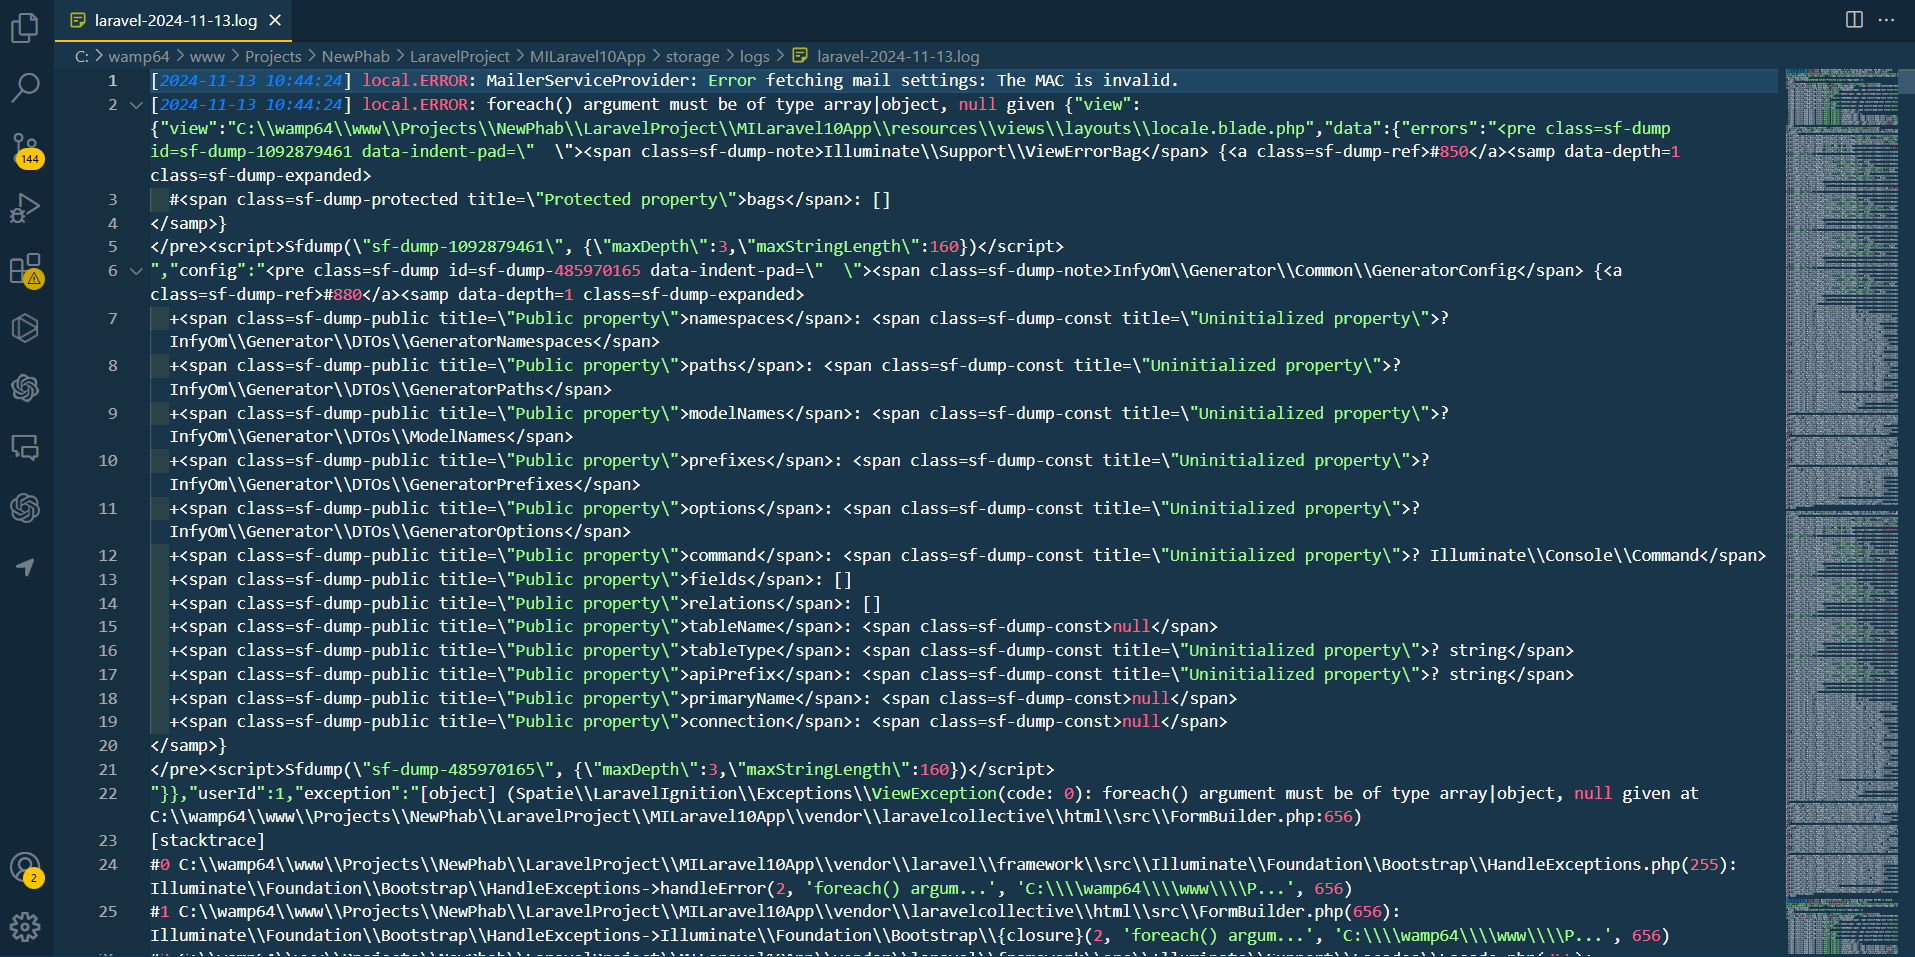Collapse the folded region at line 6
1915x957 pixels.
tap(136, 271)
